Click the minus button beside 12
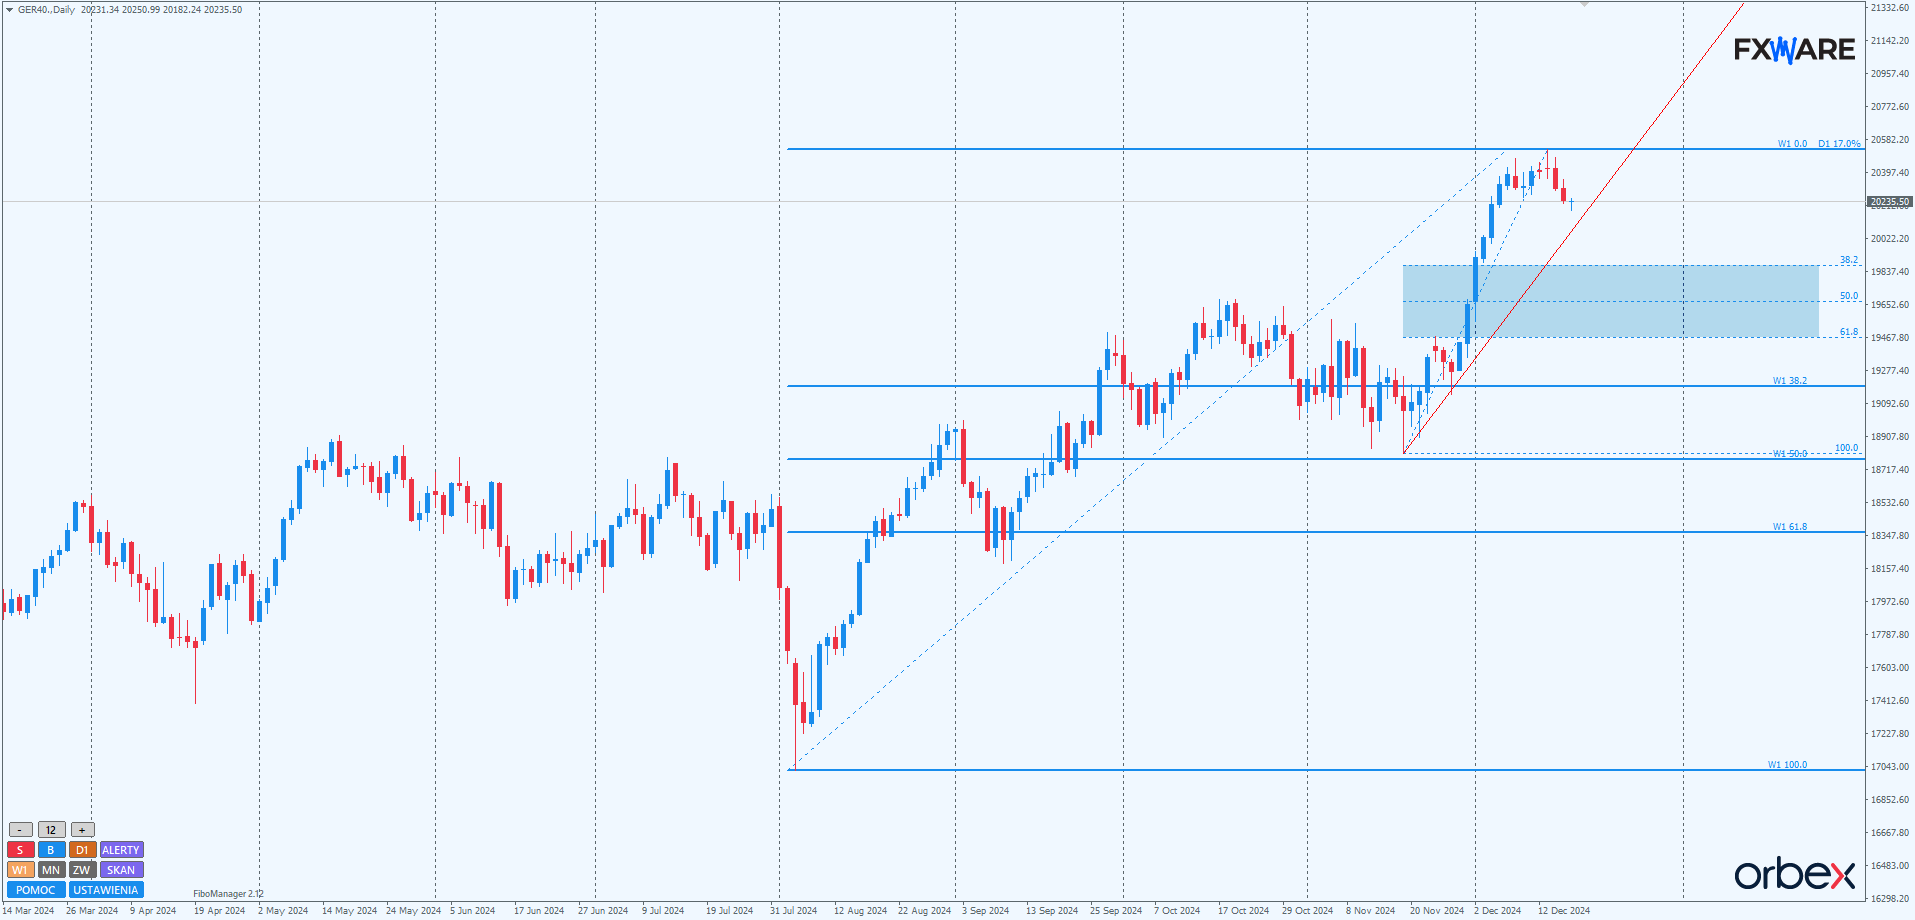Image resolution: width=1915 pixels, height=920 pixels. click(x=20, y=830)
